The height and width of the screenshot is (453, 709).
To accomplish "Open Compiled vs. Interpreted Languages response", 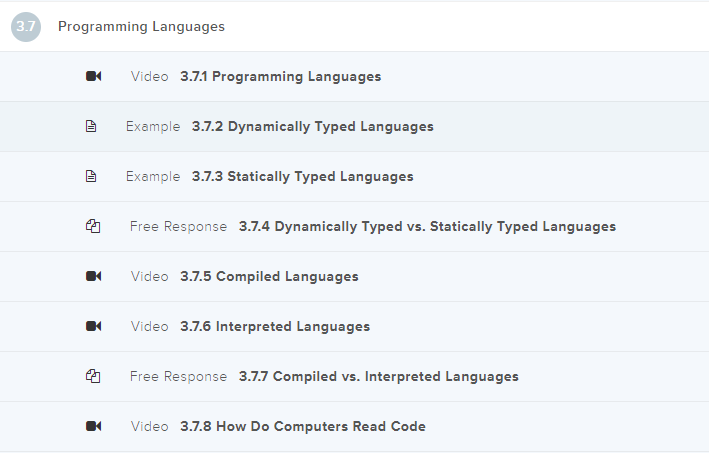I will pyautogui.click(x=378, y=377).
